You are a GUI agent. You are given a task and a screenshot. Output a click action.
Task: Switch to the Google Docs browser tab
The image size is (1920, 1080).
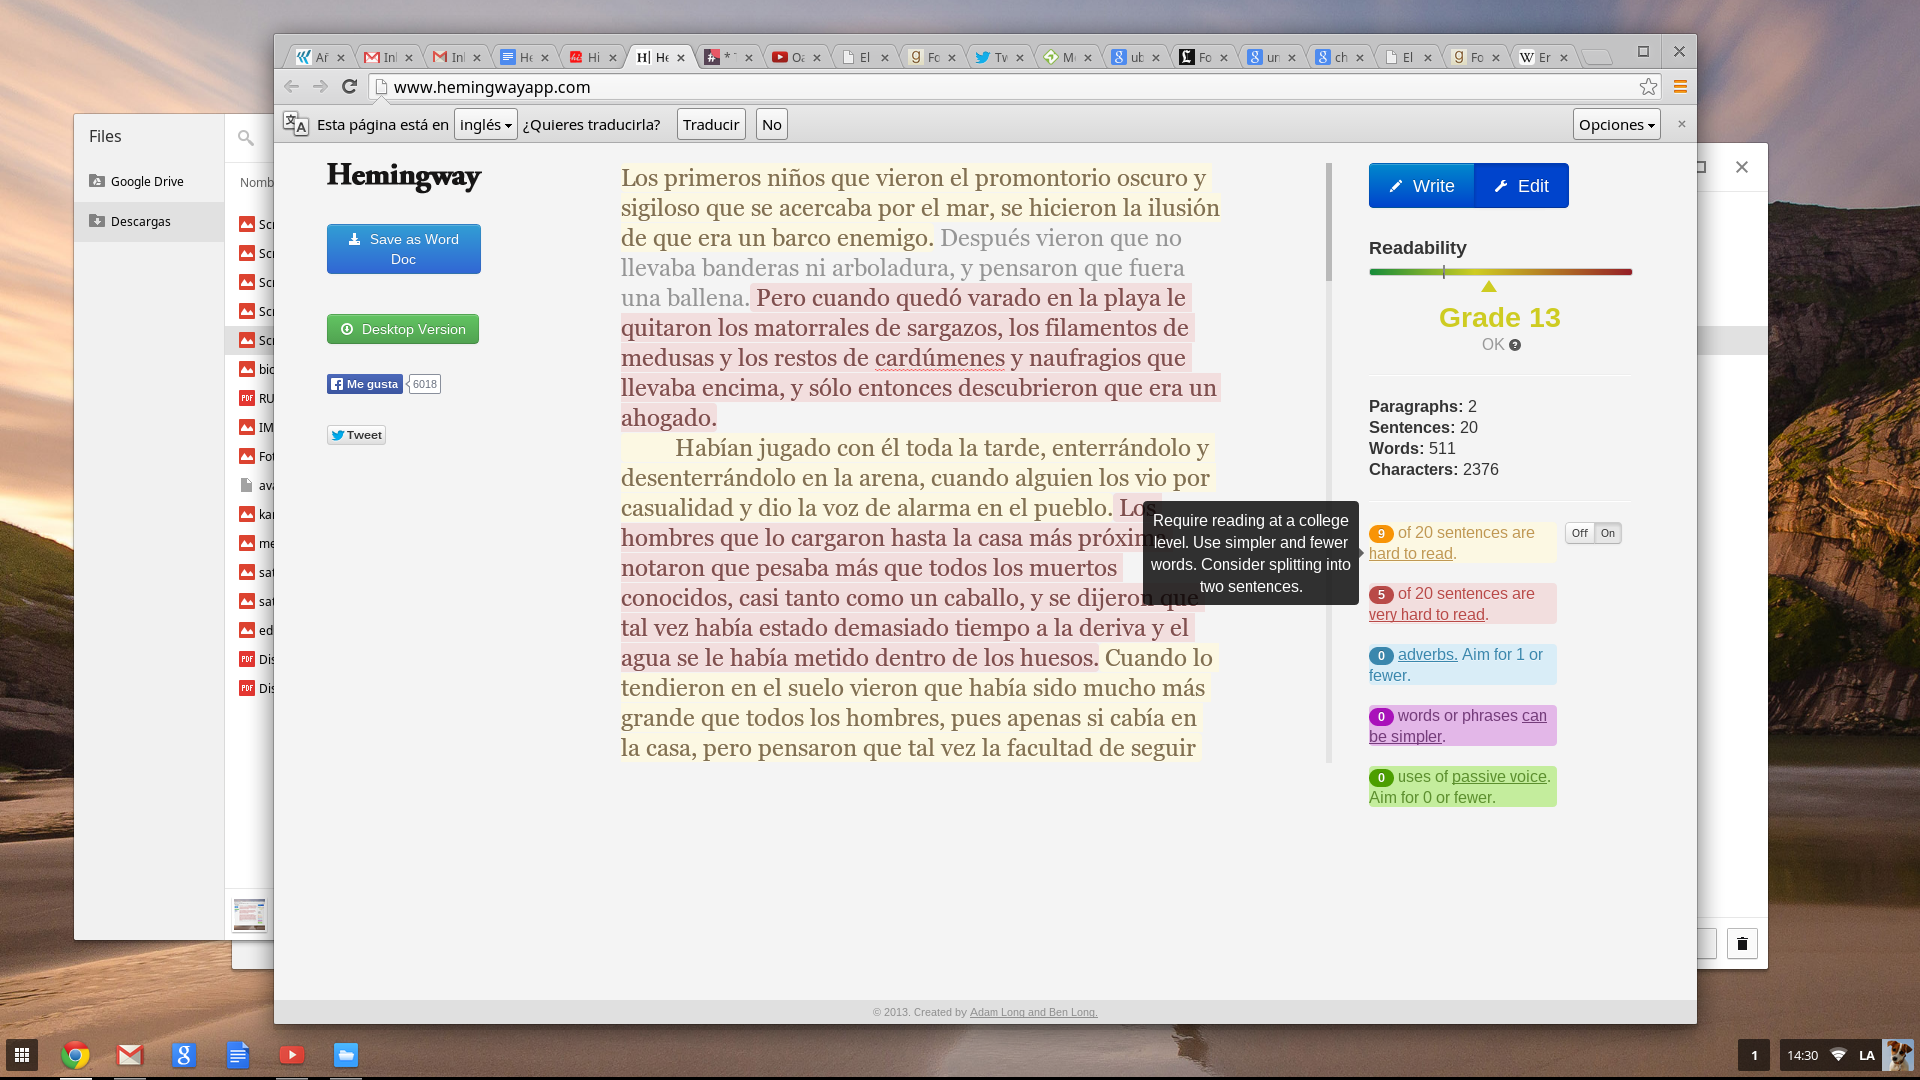523,57
